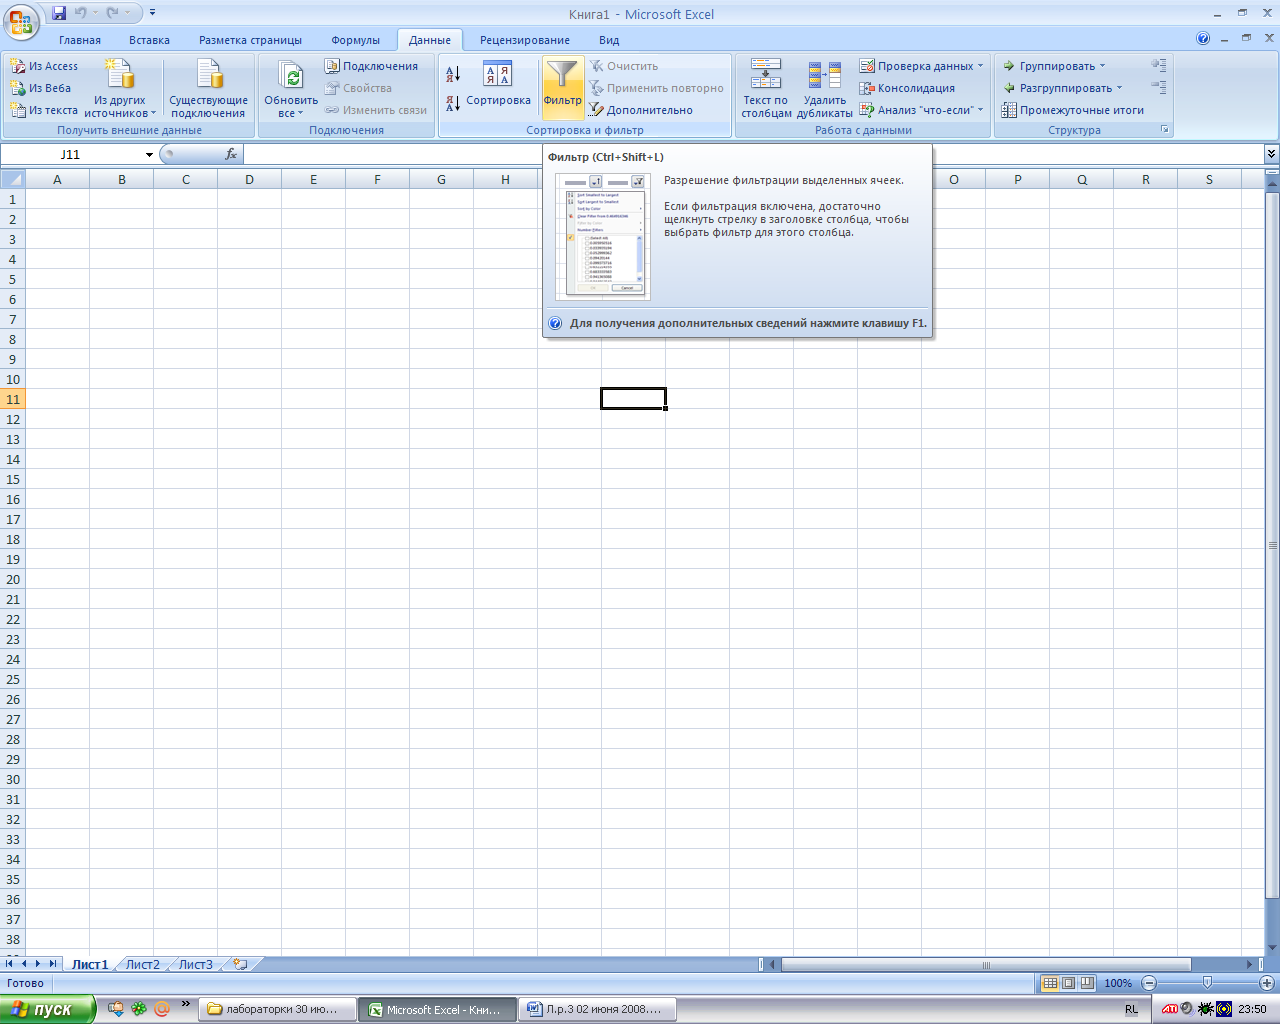Zoom in with the plus button
This screenshot has width=1280, height=1024.
click(1266, 983)
